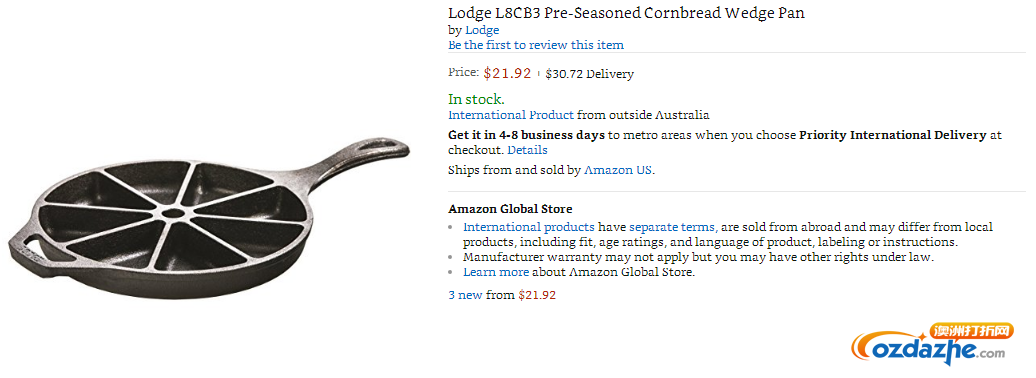Open the International Product link
Image resolution: width=1036 pixels, height=378 pixels.
click(511, 114)
